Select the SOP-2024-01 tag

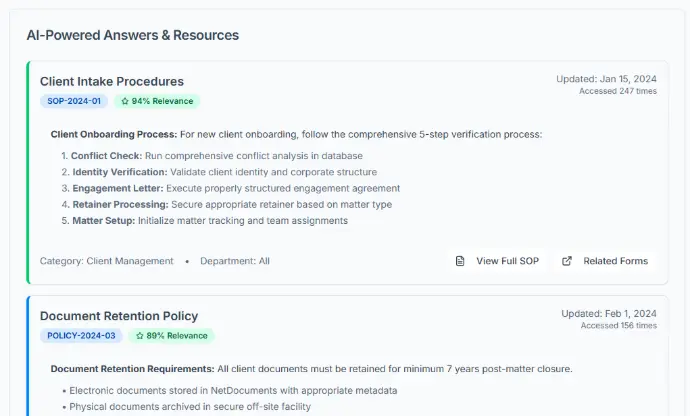(x=74, y=101)
